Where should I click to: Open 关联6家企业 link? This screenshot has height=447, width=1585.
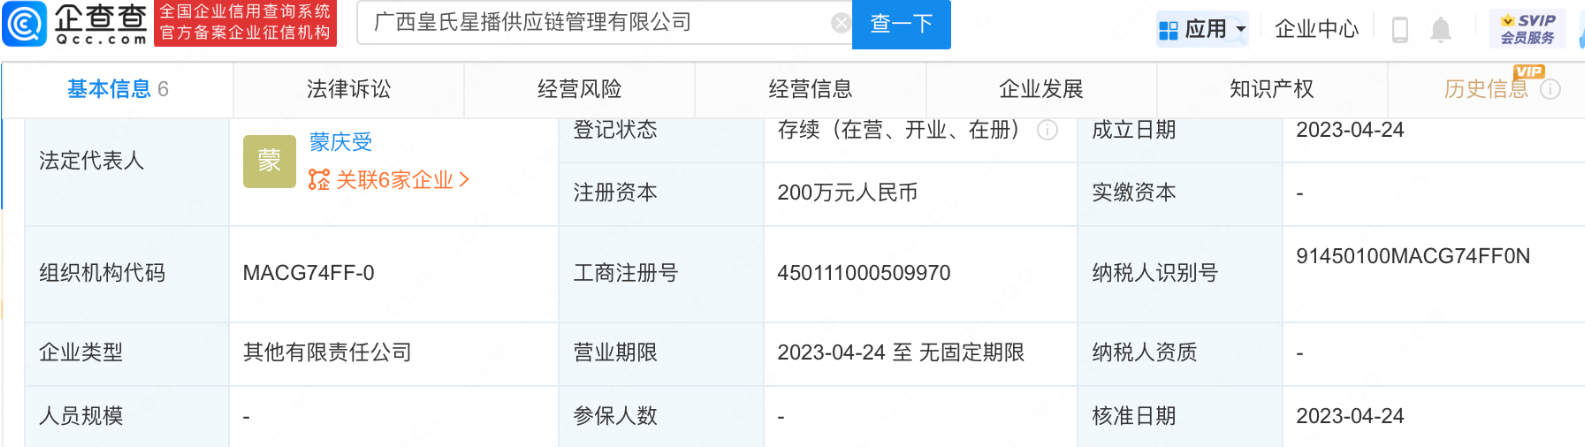click(x=402, y=180)
